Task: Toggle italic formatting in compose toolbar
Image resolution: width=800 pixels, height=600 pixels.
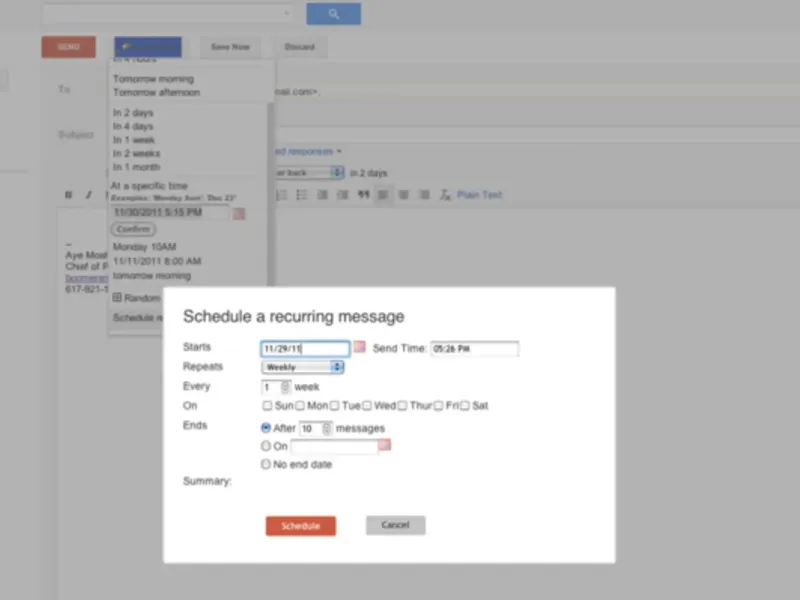Action: (89, 195)
